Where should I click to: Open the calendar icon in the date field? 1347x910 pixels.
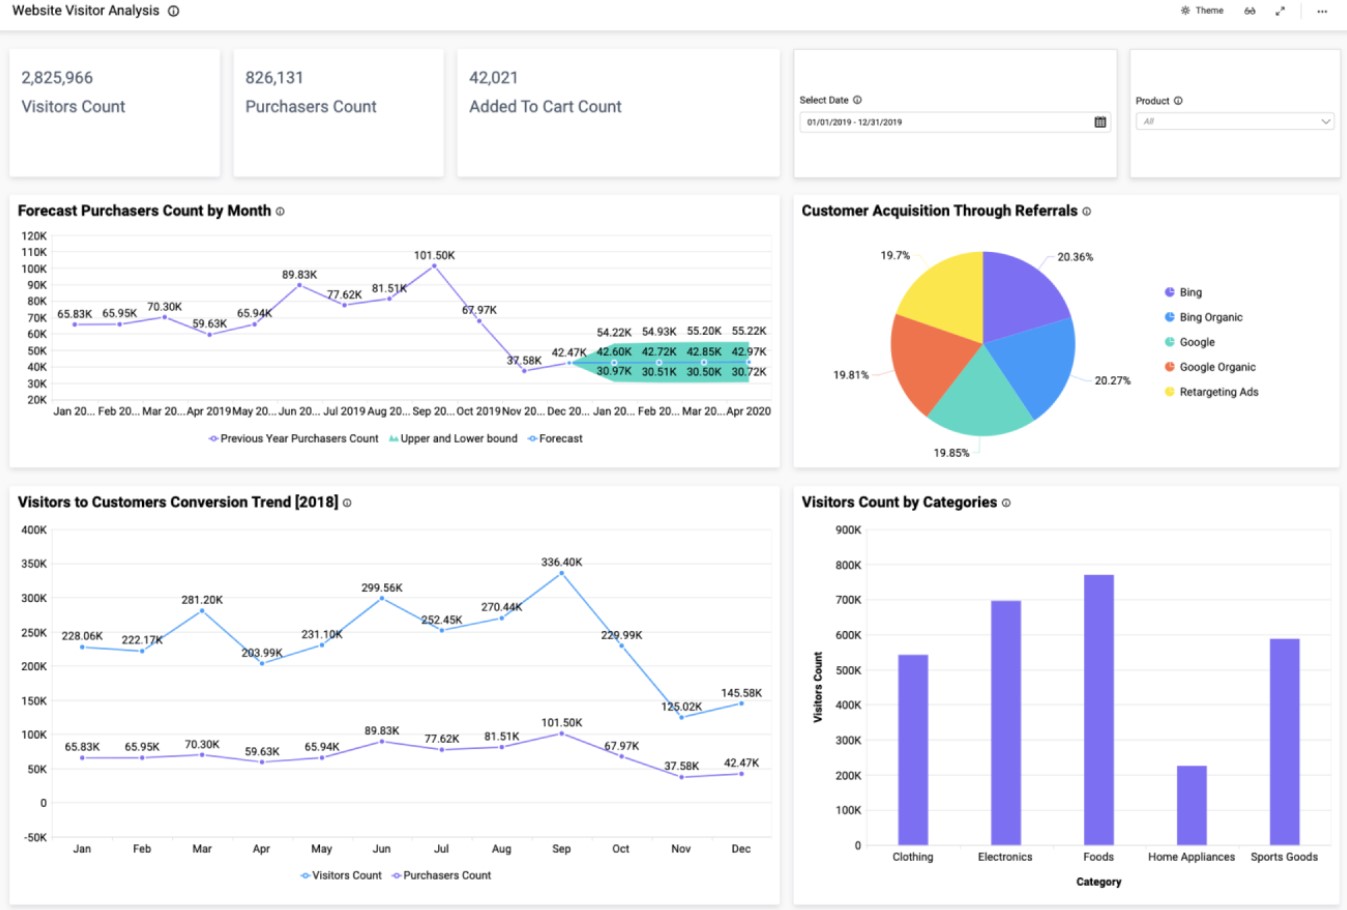point(1100,122)
